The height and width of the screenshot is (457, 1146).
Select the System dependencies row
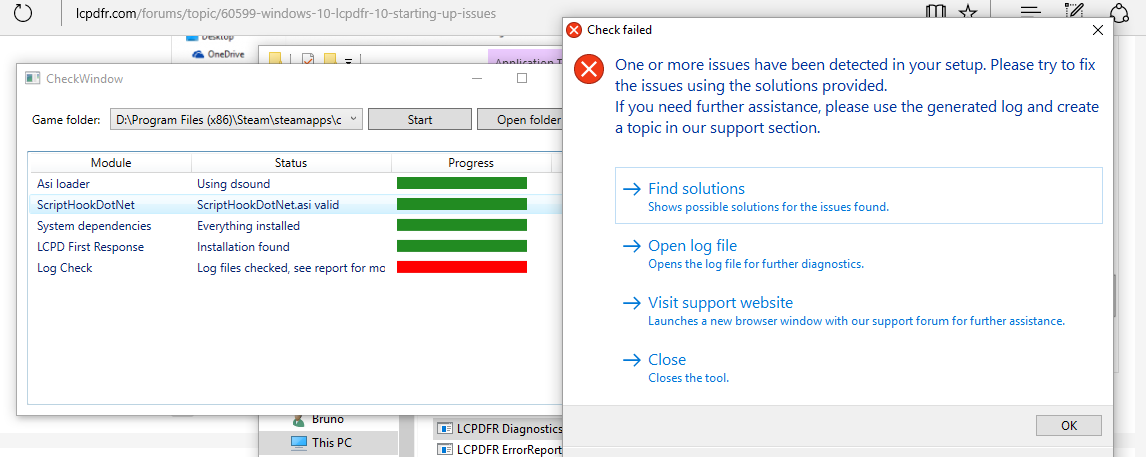point(295,226)
